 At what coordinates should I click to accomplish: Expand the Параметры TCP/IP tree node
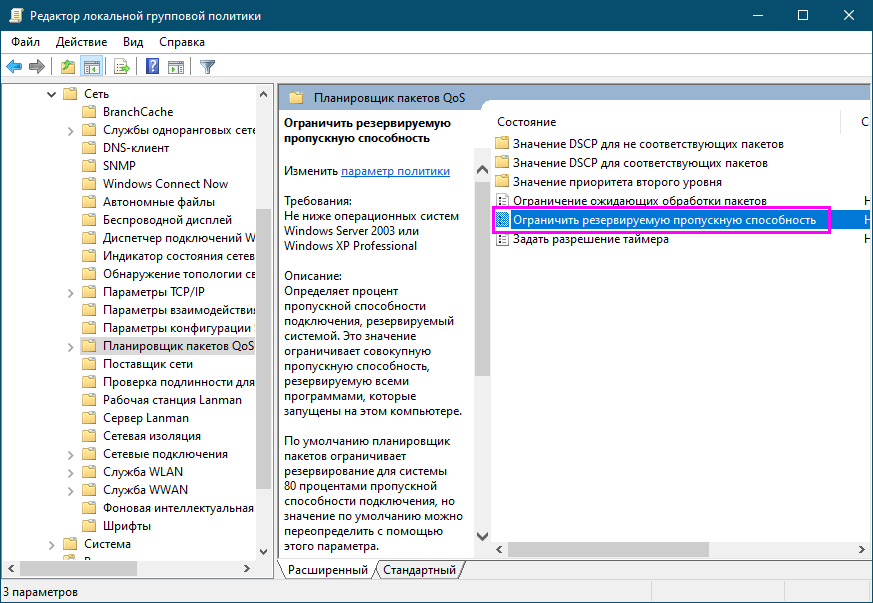[x=70, y=292]
